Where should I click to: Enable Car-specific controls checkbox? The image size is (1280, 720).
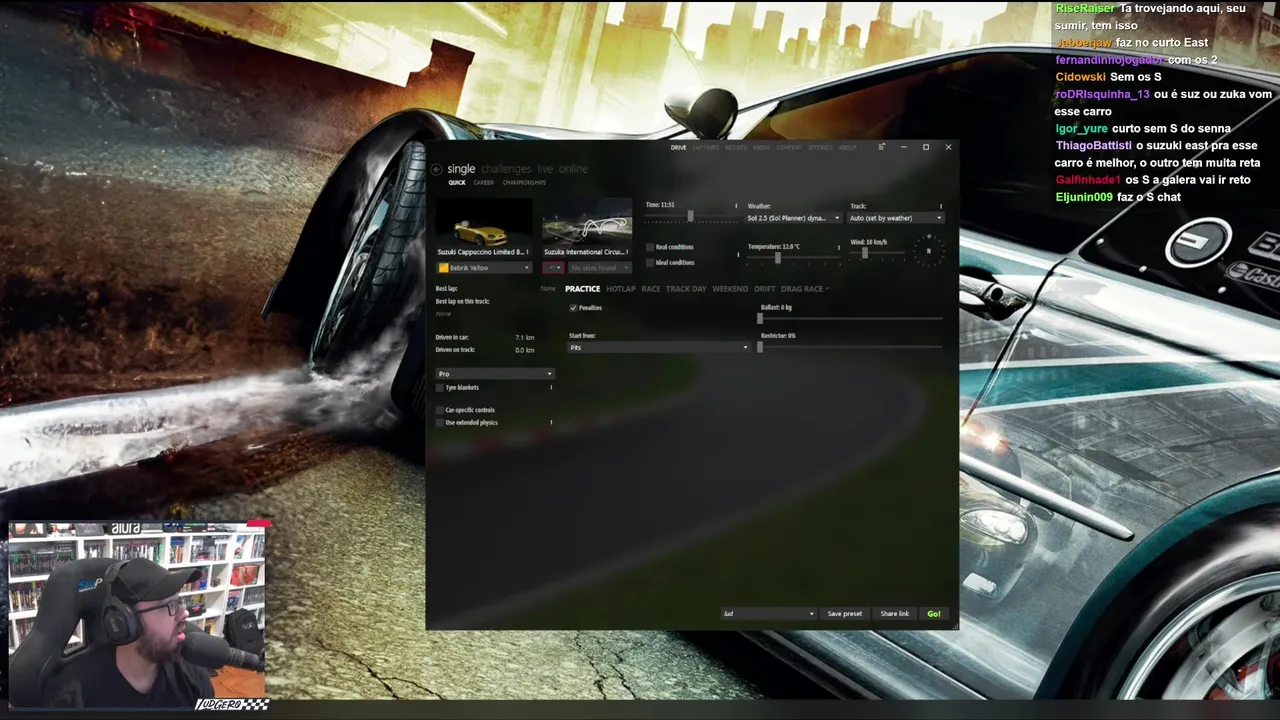click(440, 410)
